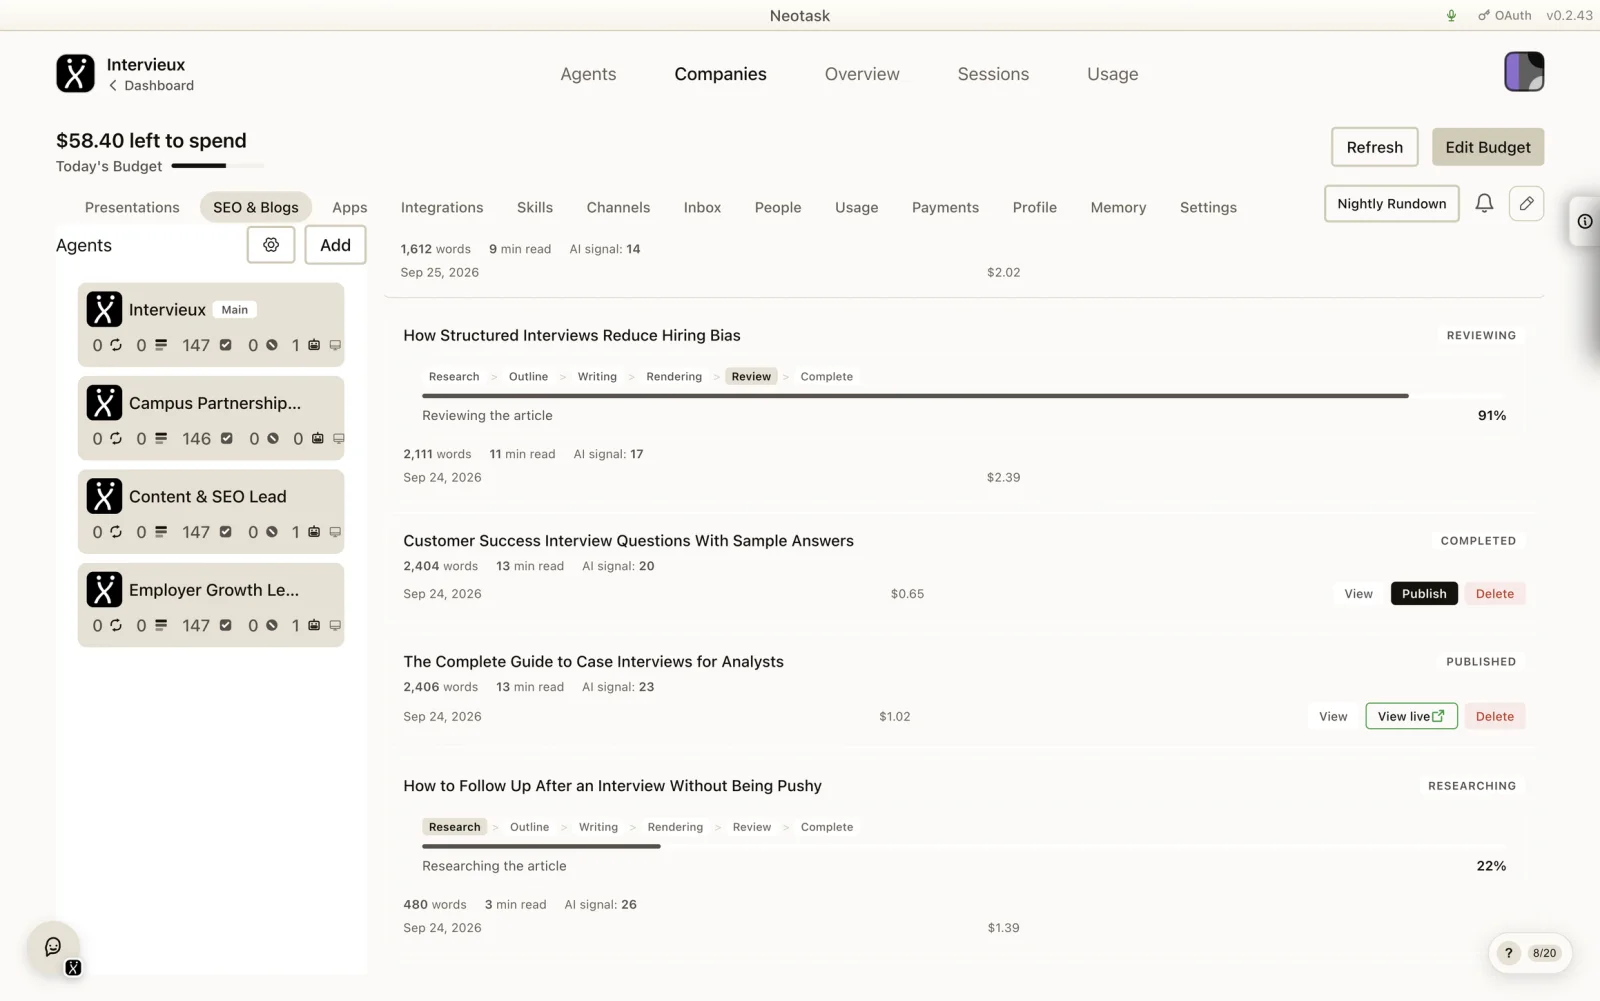View the Customer Success Interview Questions article
1600x1001 pixels.
(1358, 594)
